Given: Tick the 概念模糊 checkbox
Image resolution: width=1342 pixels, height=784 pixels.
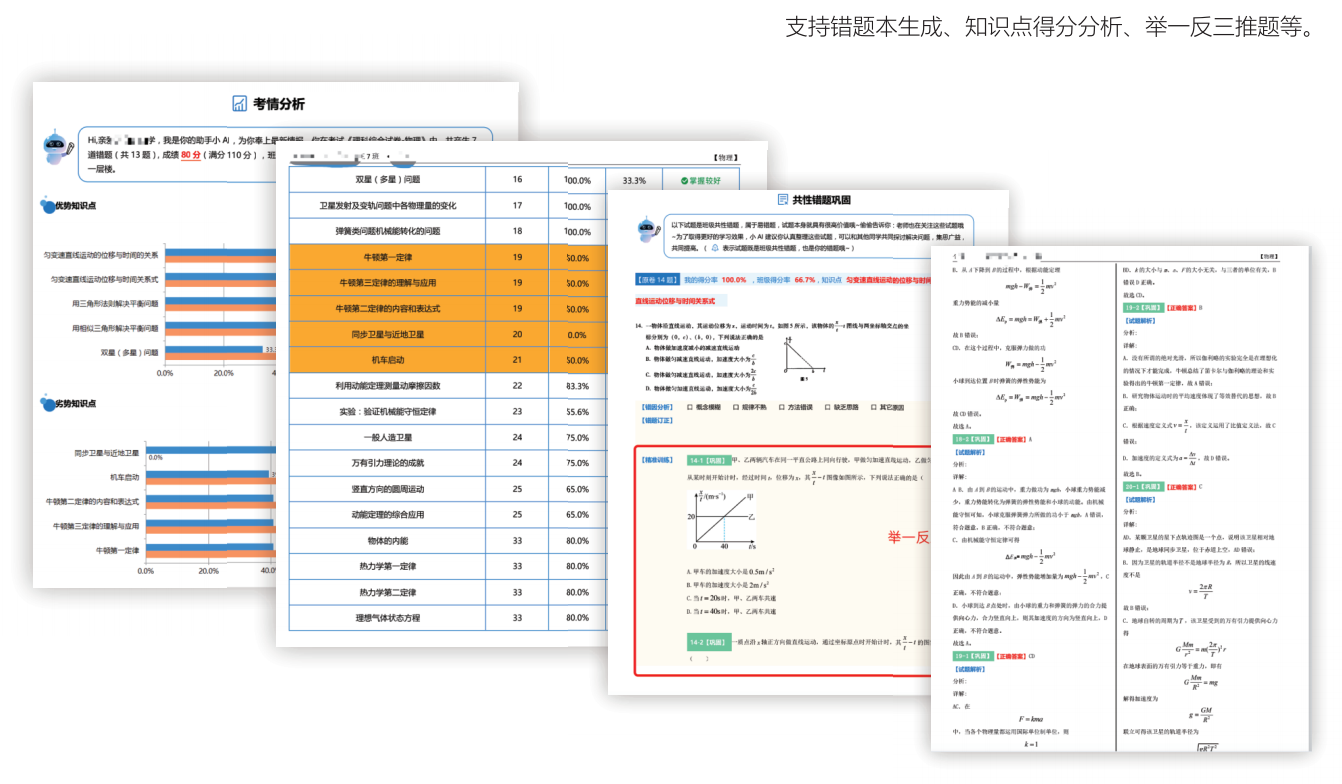Looking at the screenshot, I should pos(690,407).
